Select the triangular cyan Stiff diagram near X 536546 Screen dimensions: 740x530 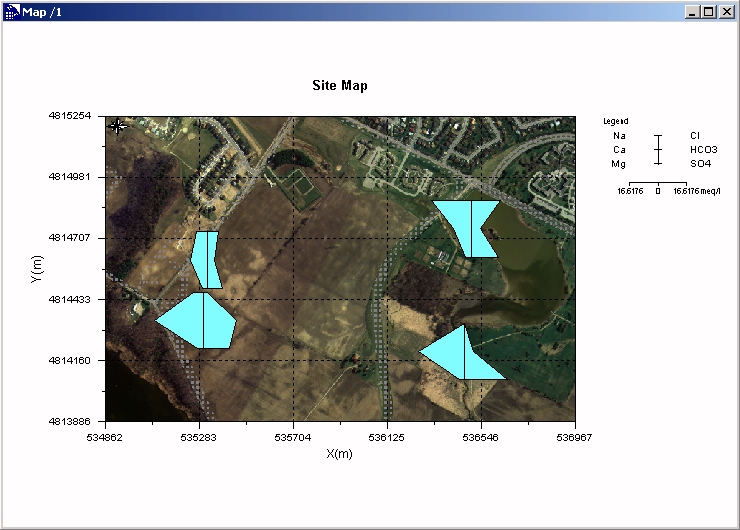[x=462, y=357]
